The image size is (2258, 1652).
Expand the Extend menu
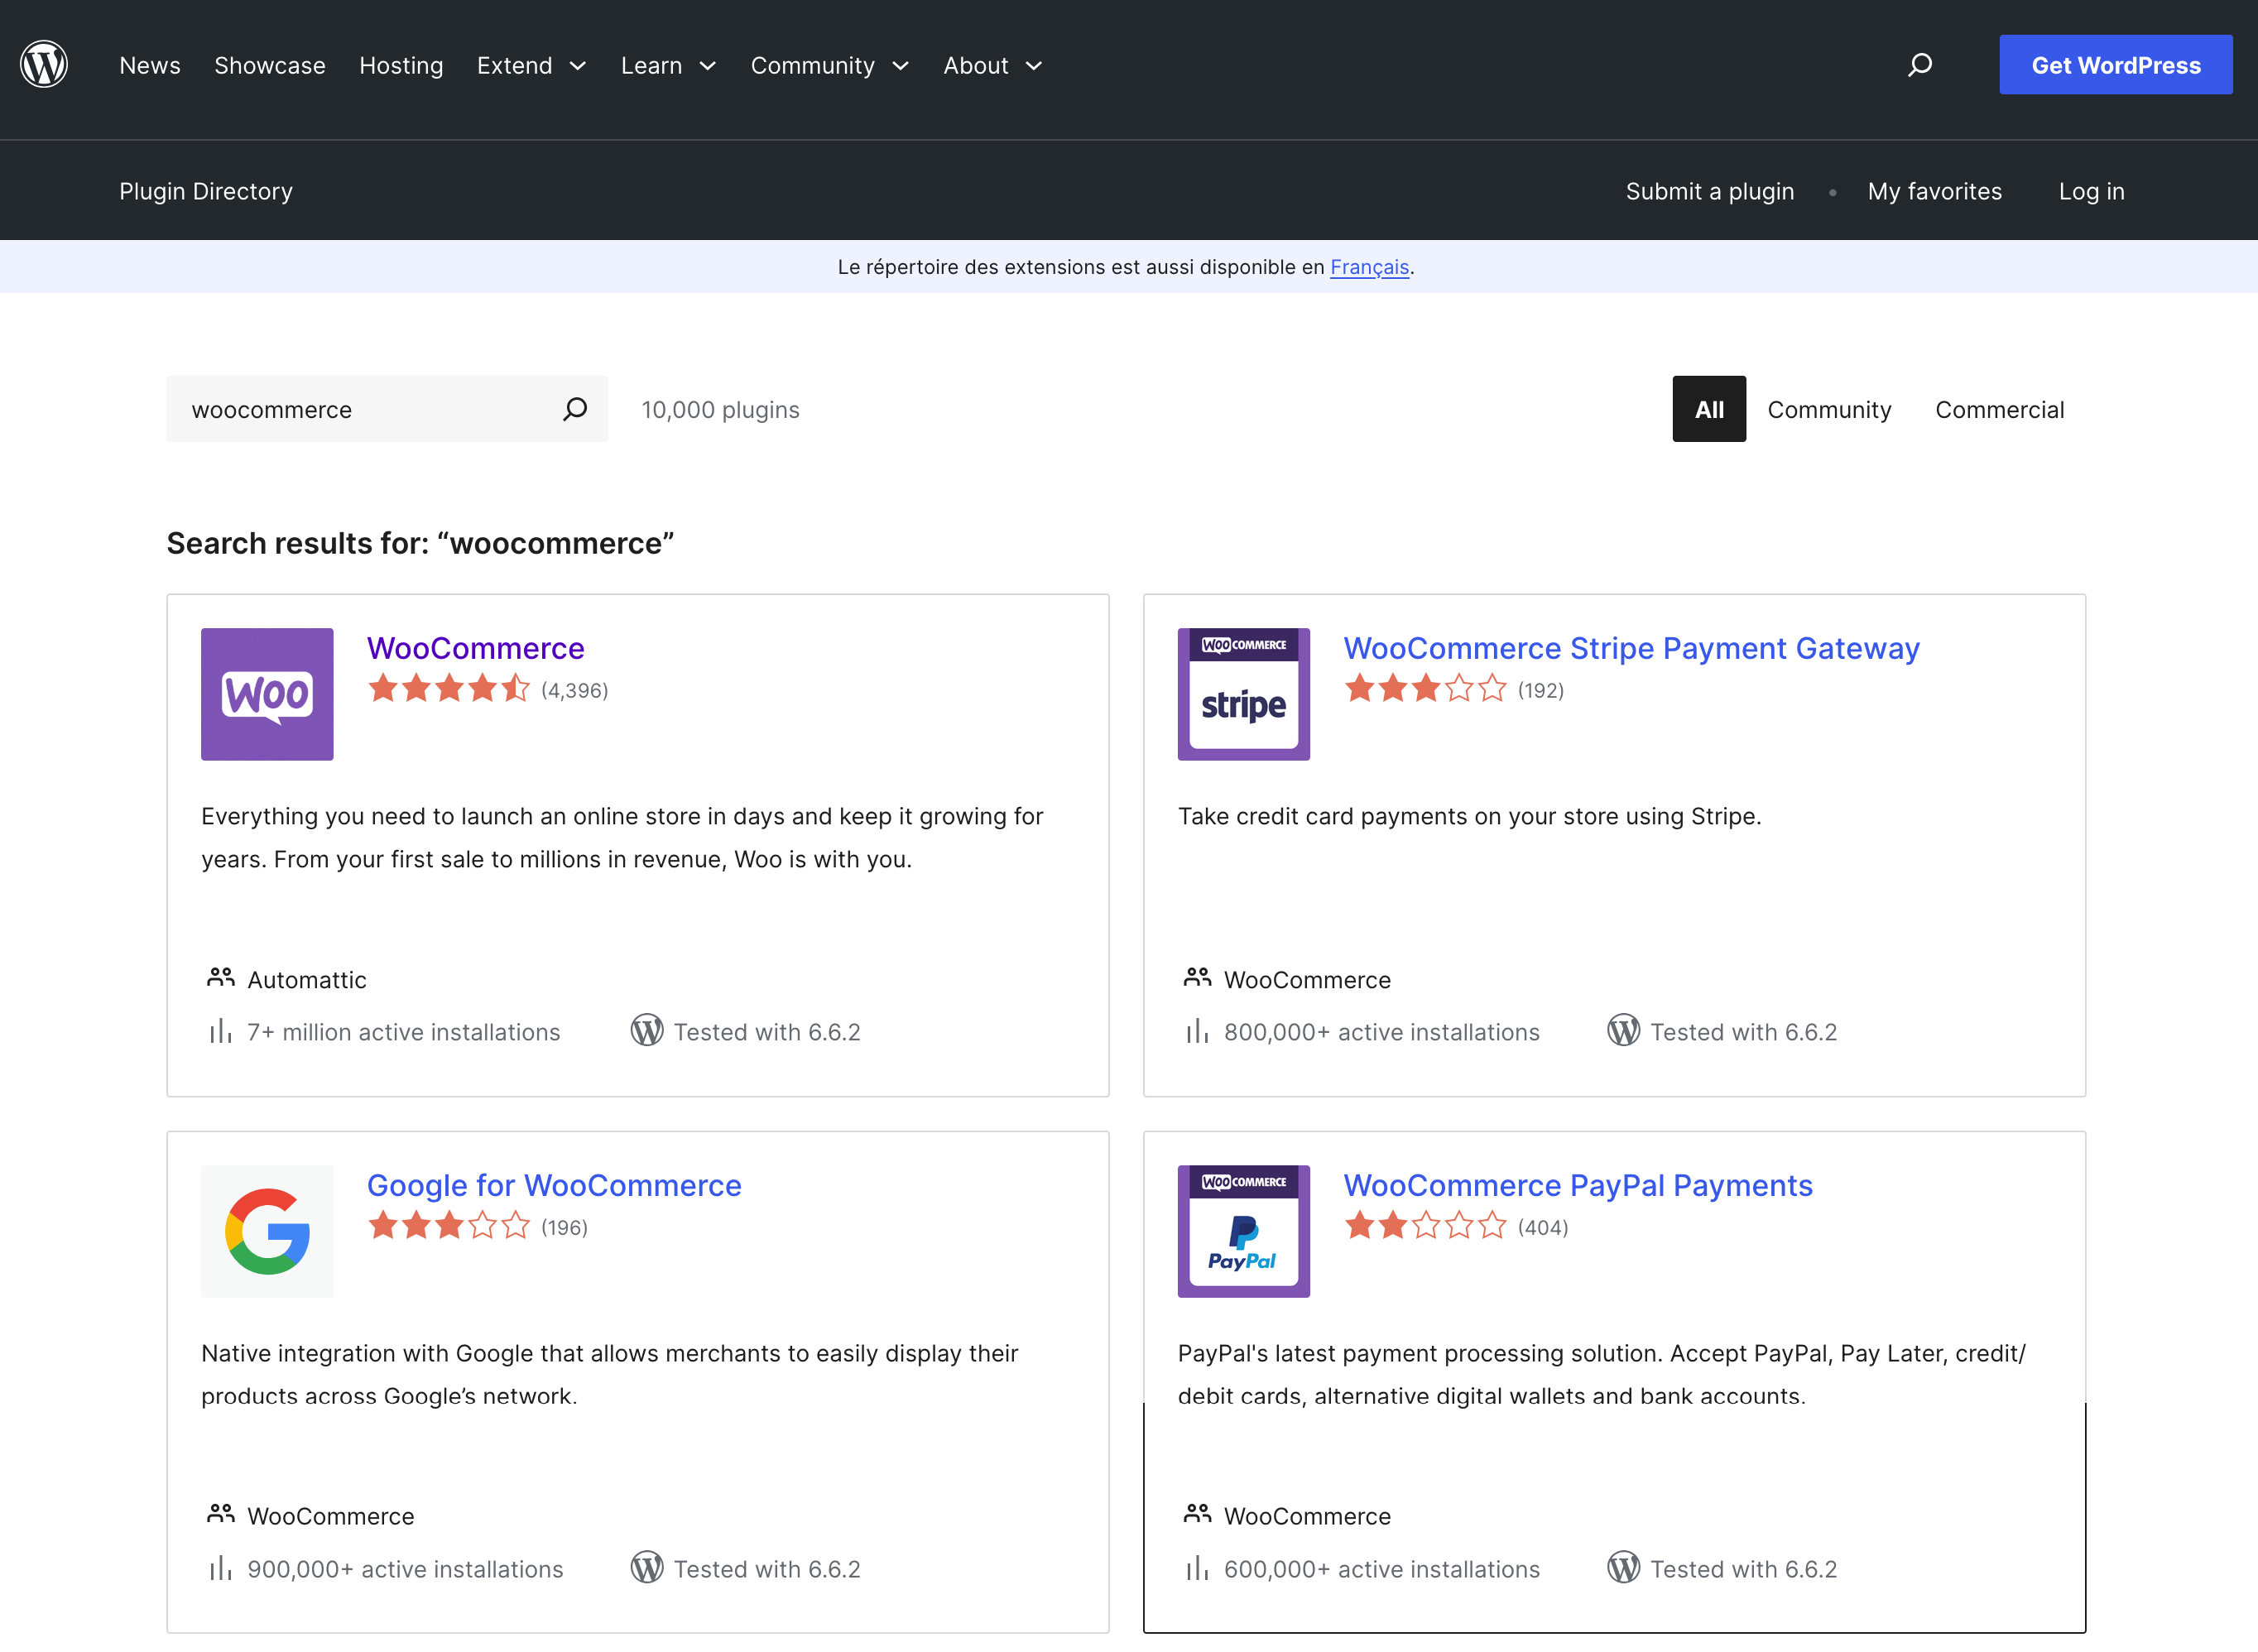[531, 65]
